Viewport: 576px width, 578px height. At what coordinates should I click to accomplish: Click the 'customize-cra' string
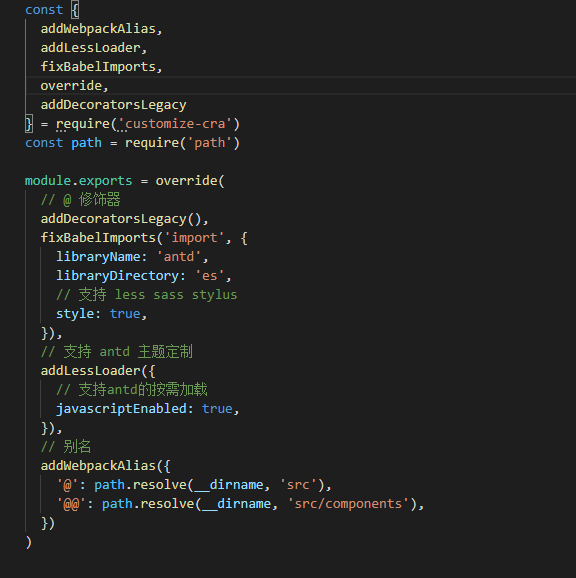(x=175, y=124)
